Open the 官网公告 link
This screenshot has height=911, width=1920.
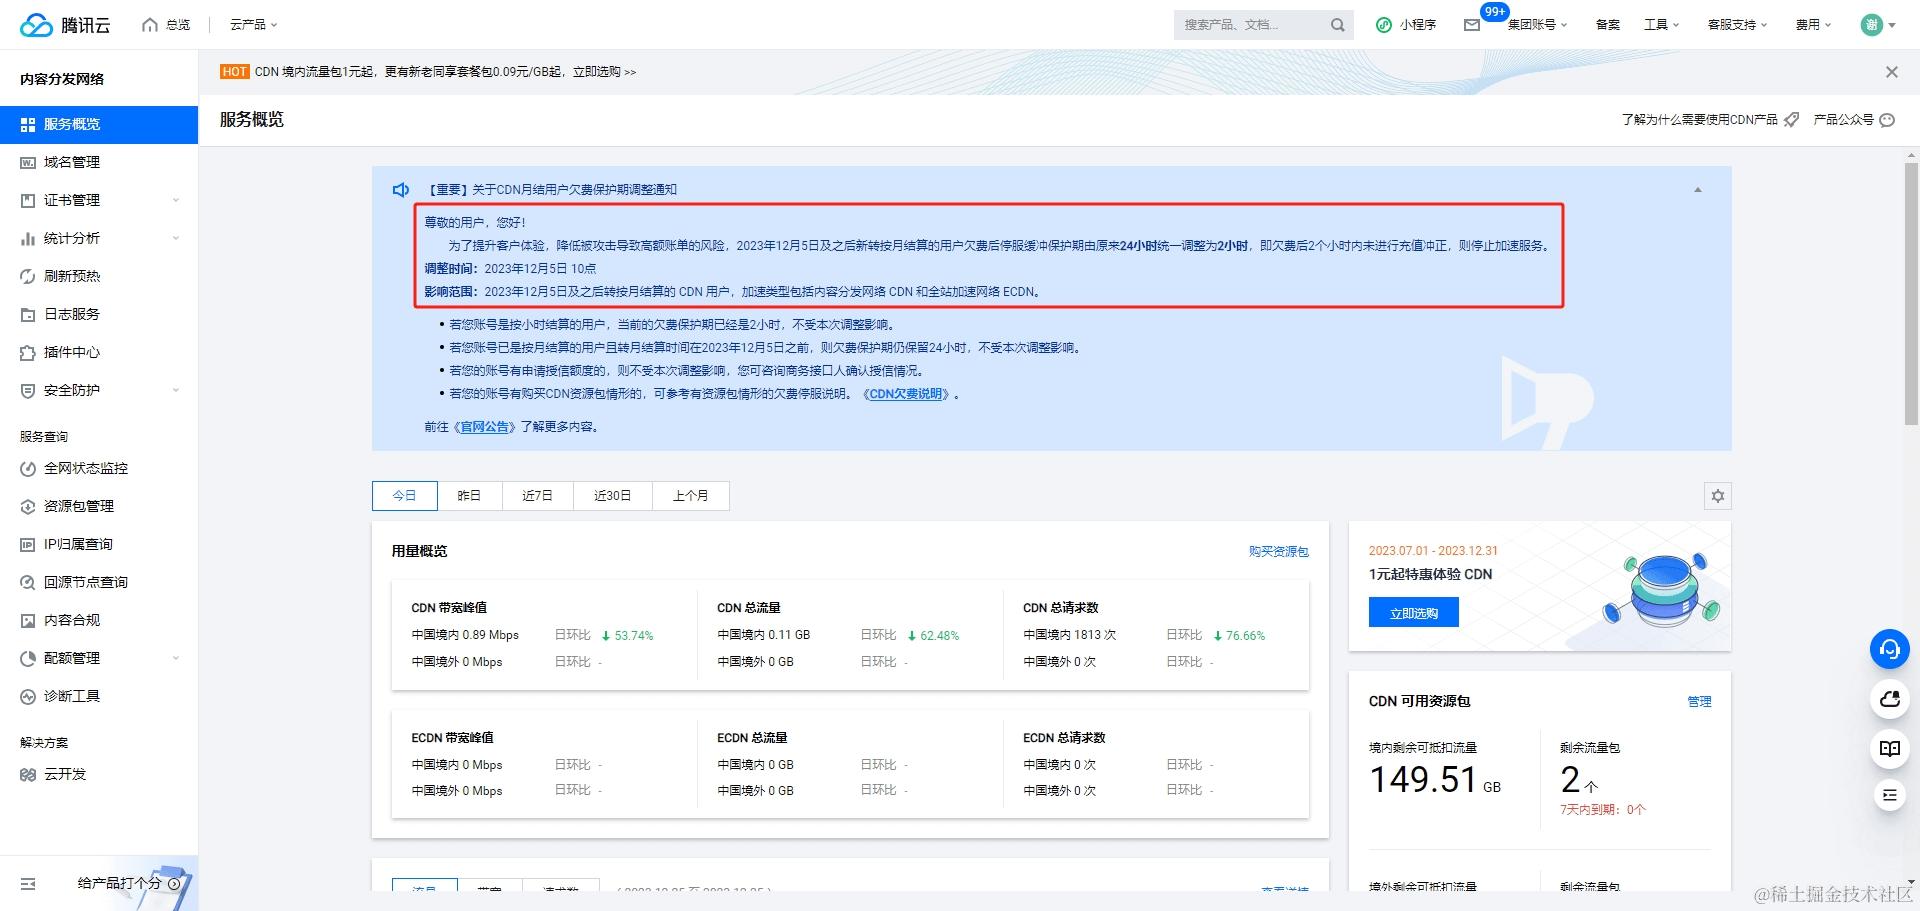485,427
